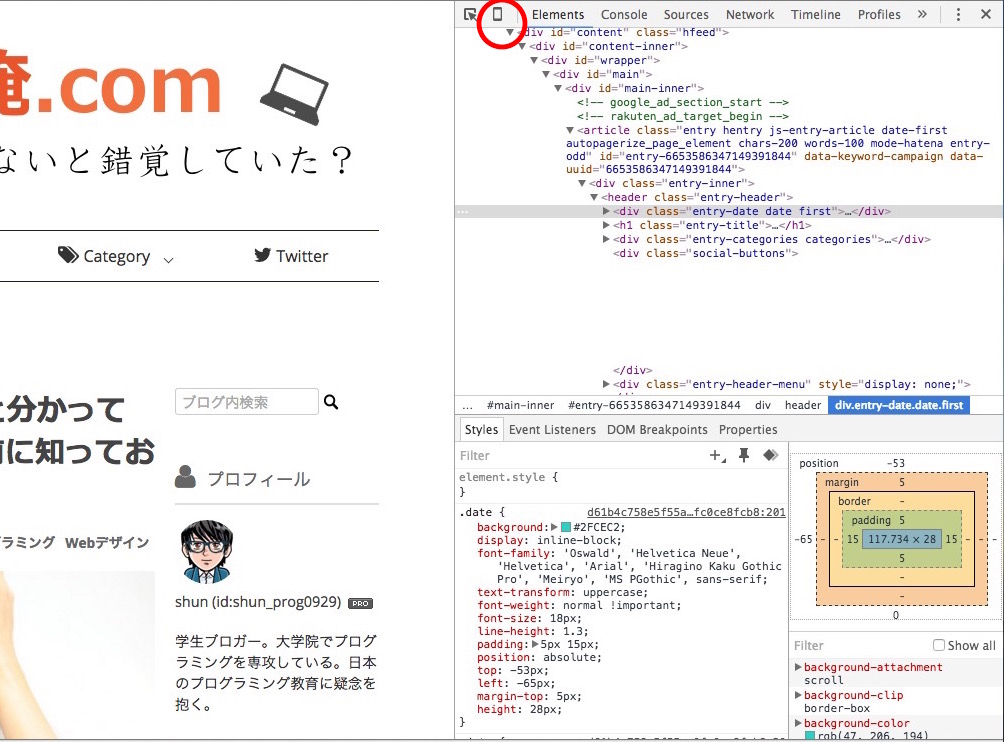Click the ブログ内検索 search input field
Viewport: 1004px width, 742px height.
[246, 400]
